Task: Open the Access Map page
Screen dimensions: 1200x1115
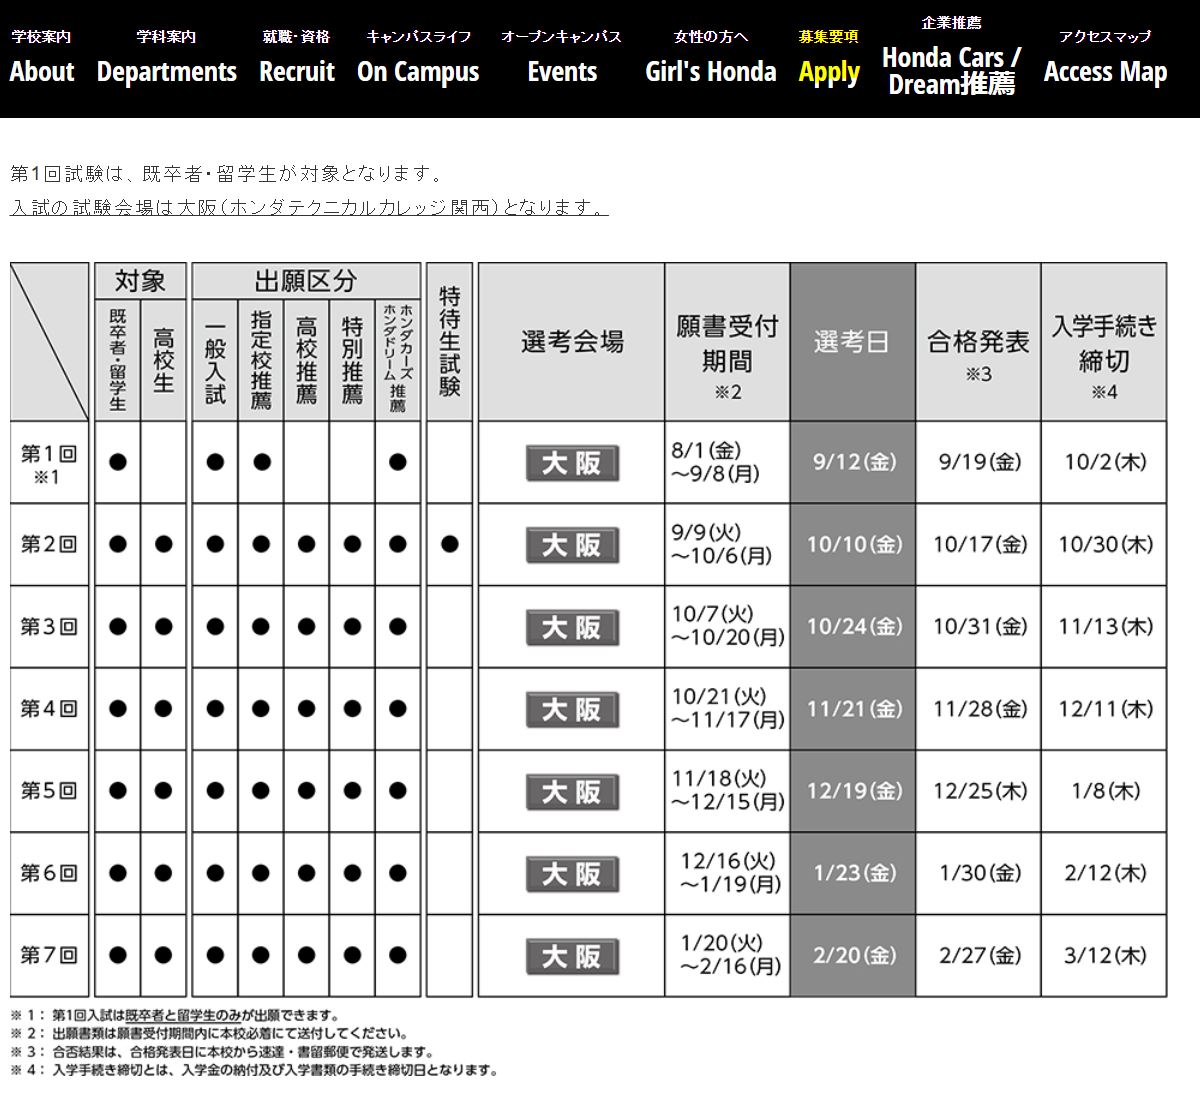Action: [1105, 59]
